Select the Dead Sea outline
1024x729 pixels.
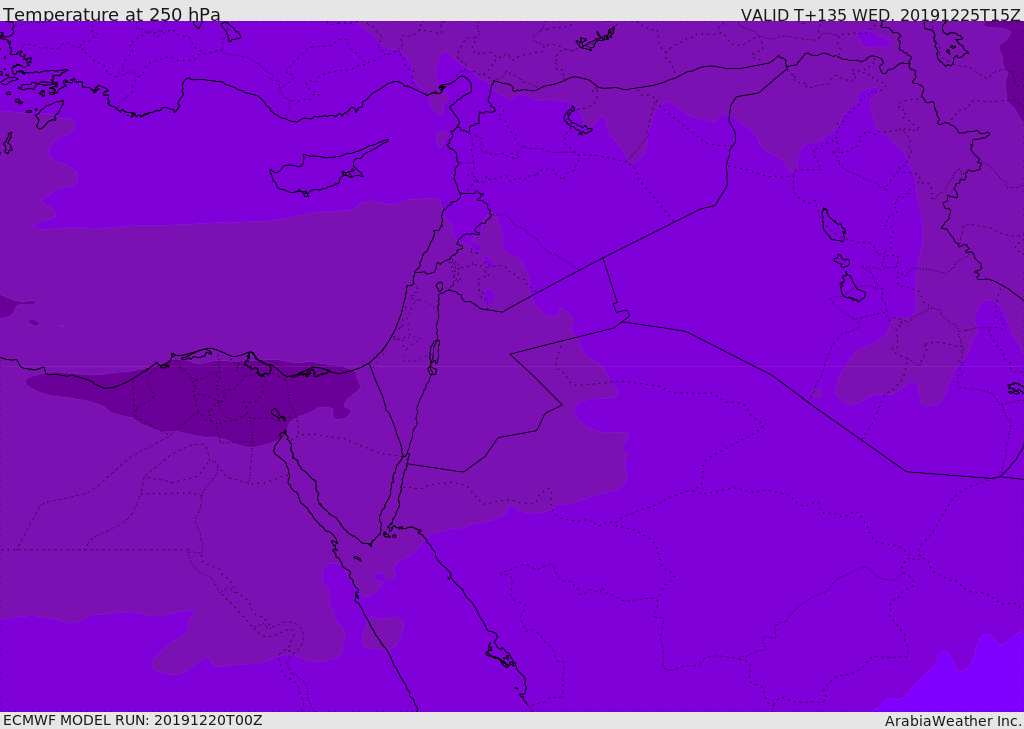point(434,355)
